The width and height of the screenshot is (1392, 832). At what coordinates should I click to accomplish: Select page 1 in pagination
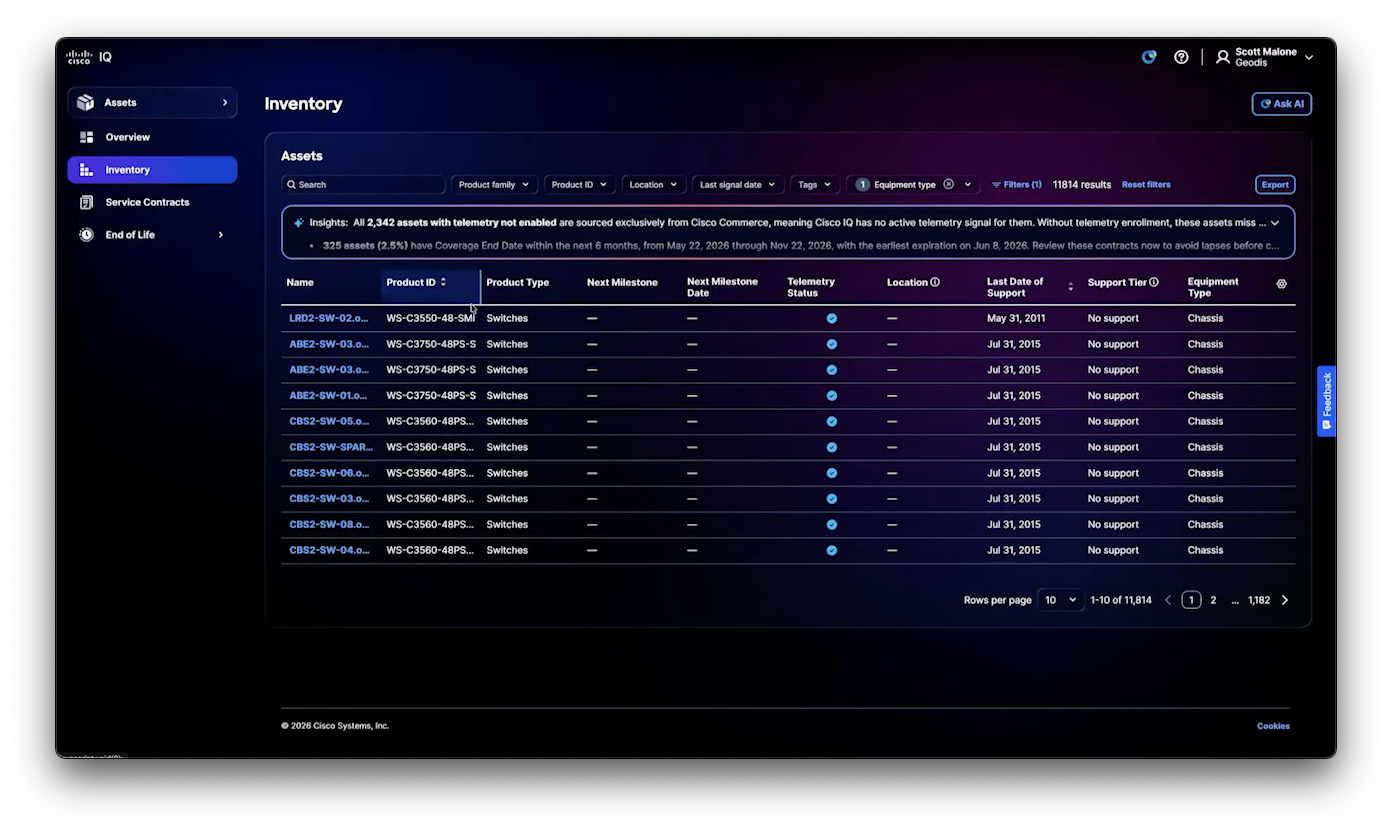point(1191,600)
